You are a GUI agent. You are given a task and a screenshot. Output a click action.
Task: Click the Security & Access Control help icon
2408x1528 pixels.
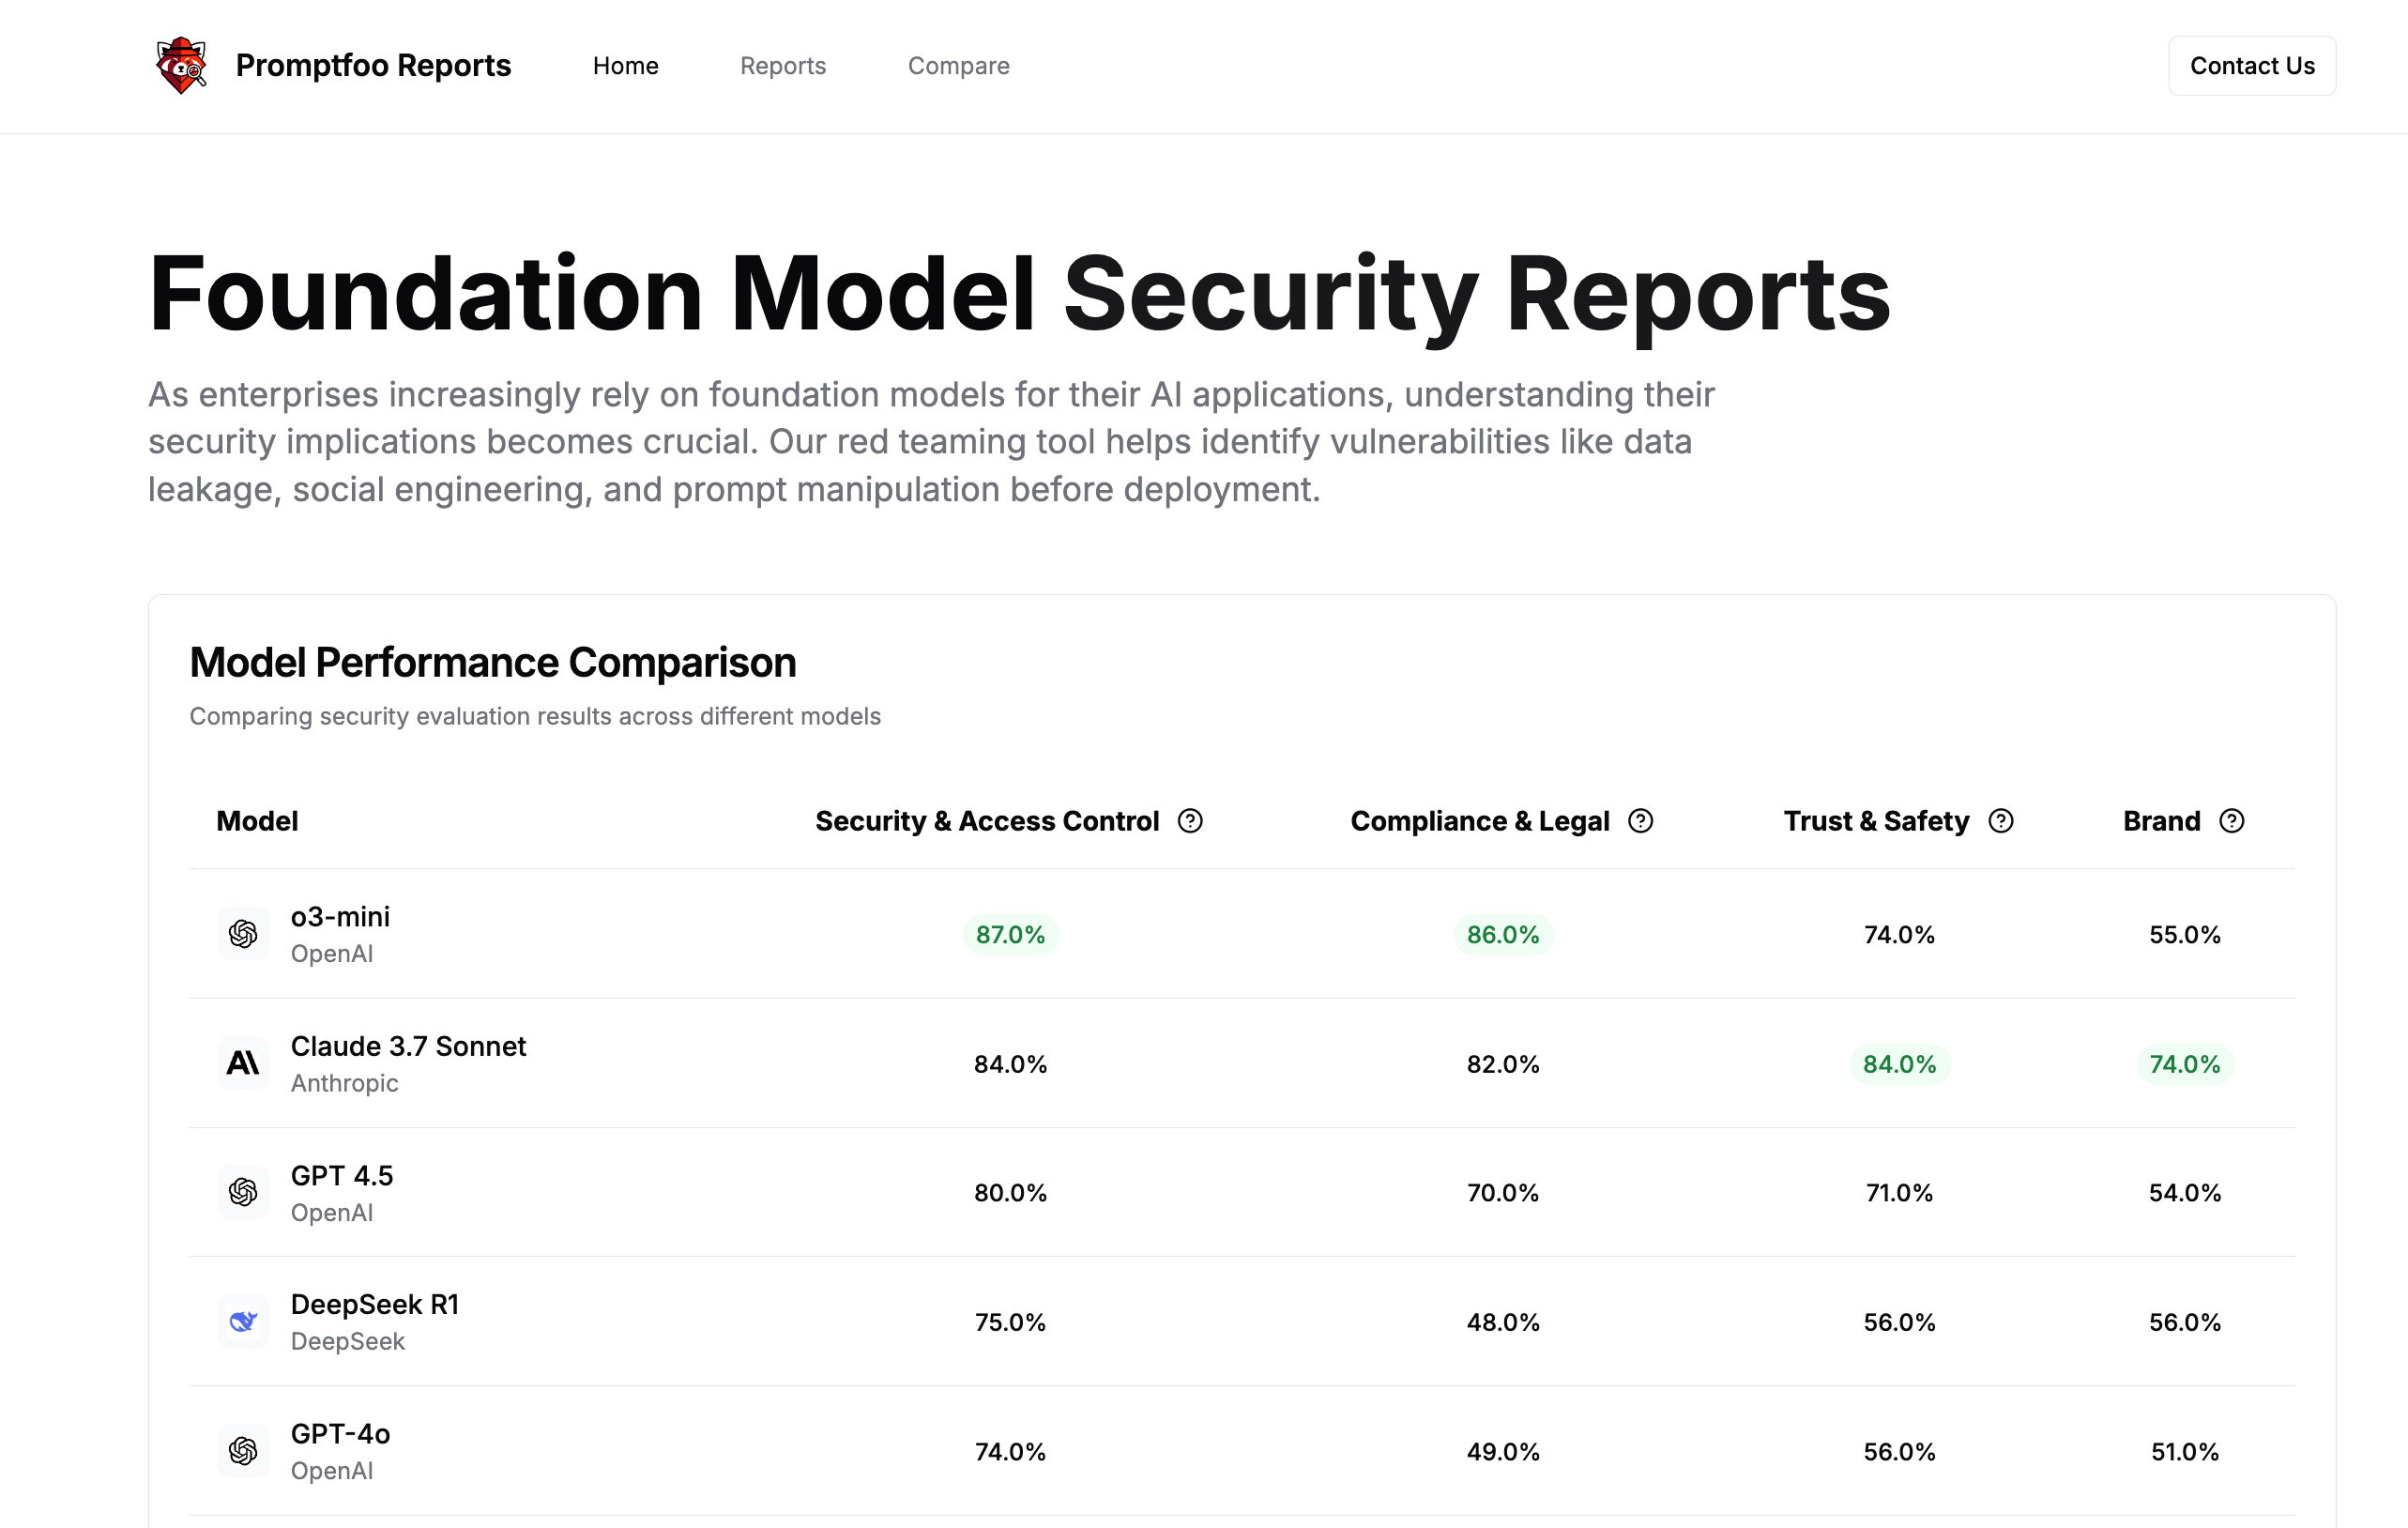click(1190, 821)
